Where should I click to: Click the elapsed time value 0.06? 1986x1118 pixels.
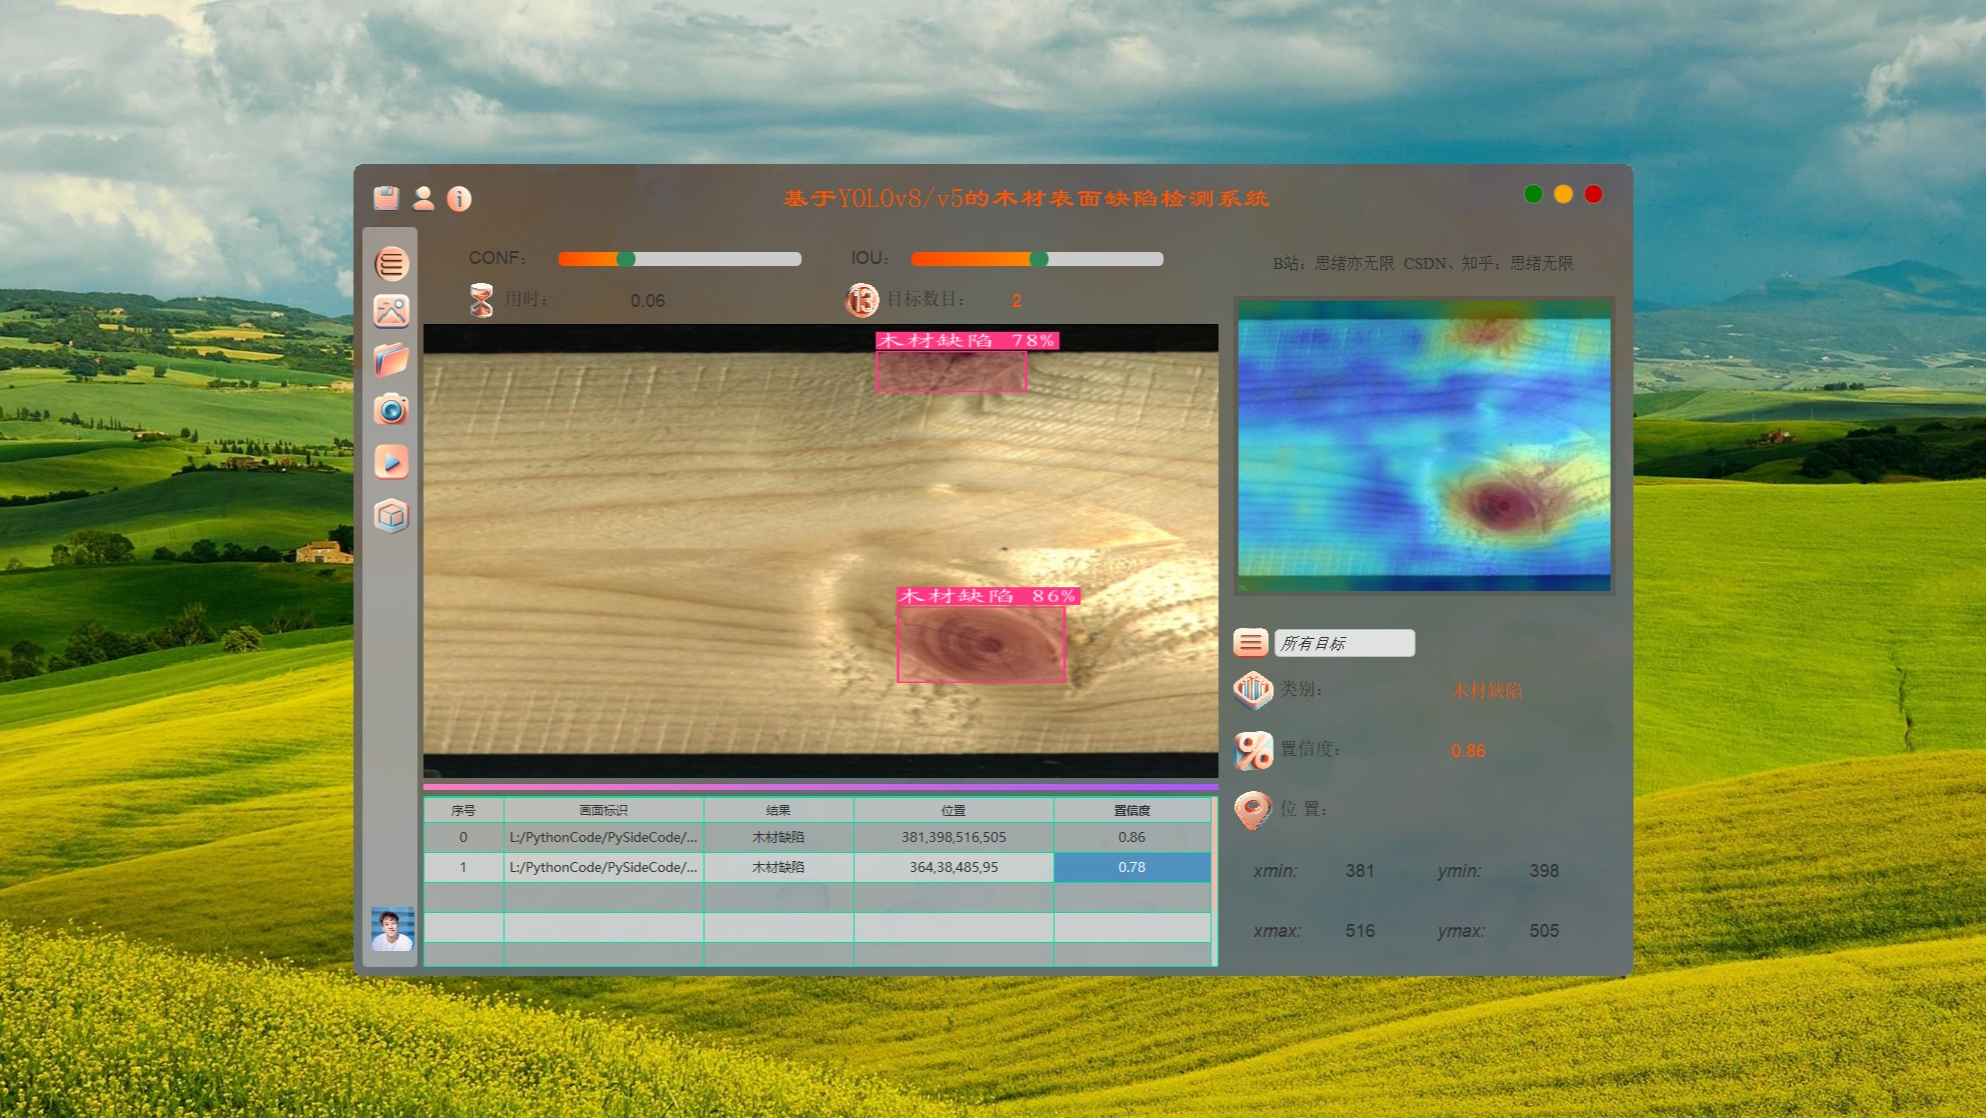[x=648, y=301]
